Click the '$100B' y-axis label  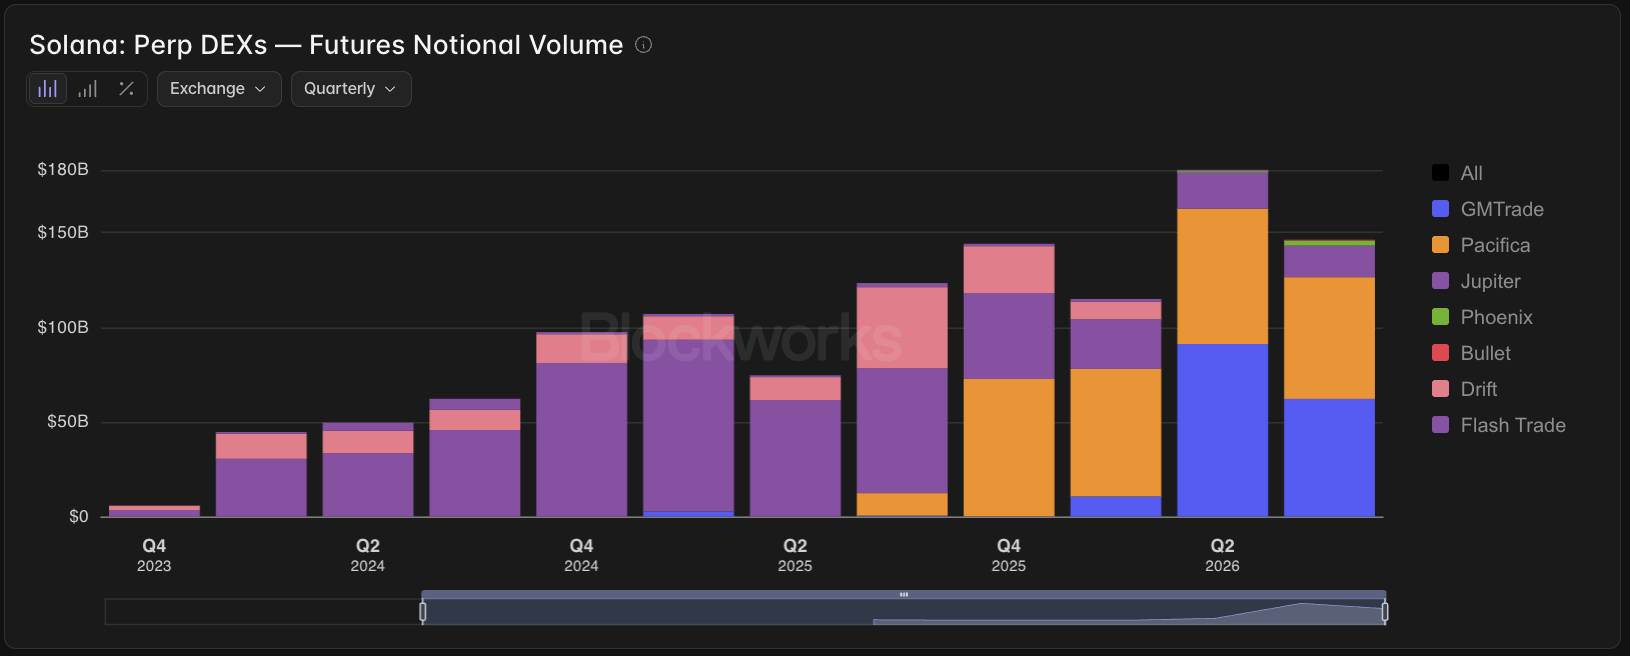click(x=63, y=327)
